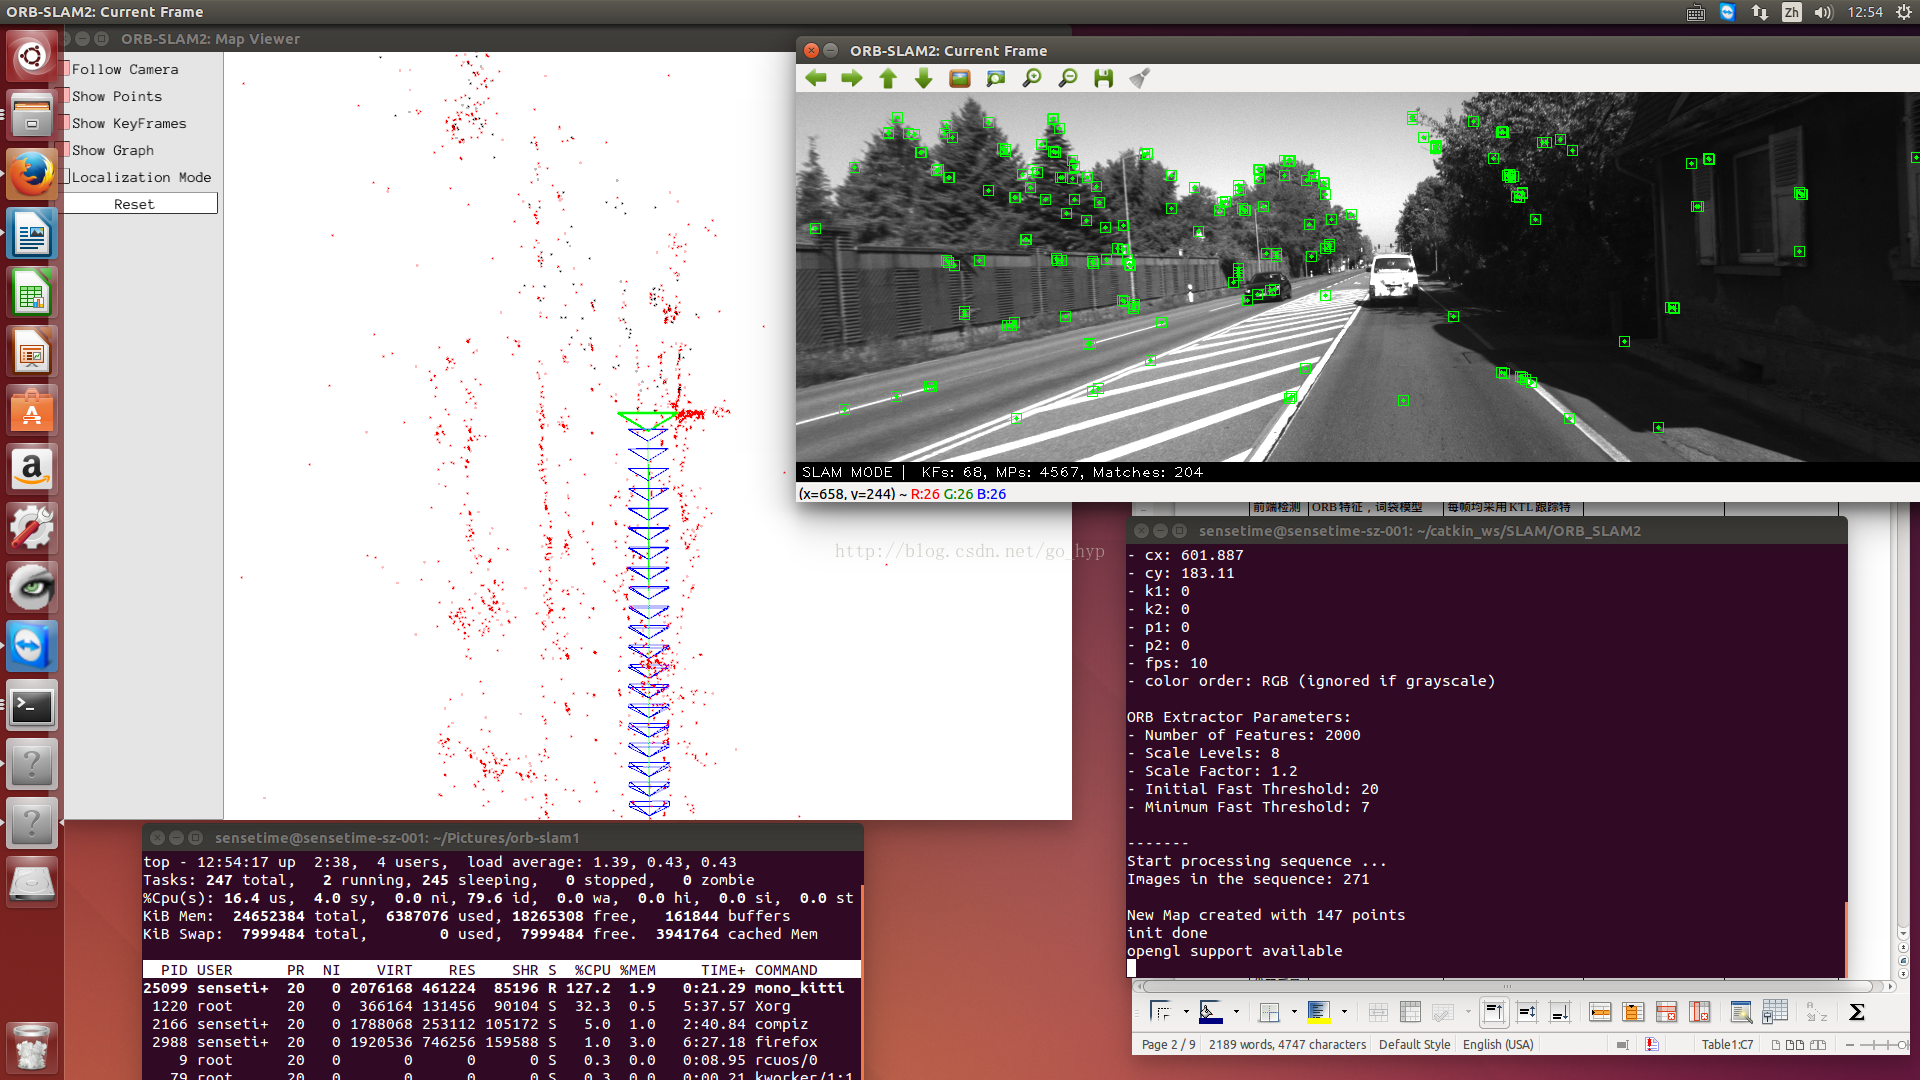Open Files manager from the launcher
This screenshot has width=1920, height=1080.
pos(32,115)
